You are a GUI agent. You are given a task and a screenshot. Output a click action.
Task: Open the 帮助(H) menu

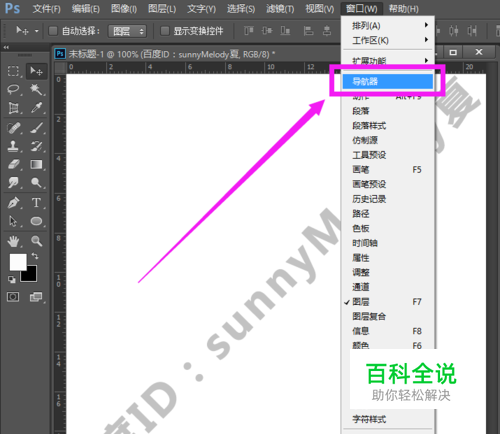point(404,9)
